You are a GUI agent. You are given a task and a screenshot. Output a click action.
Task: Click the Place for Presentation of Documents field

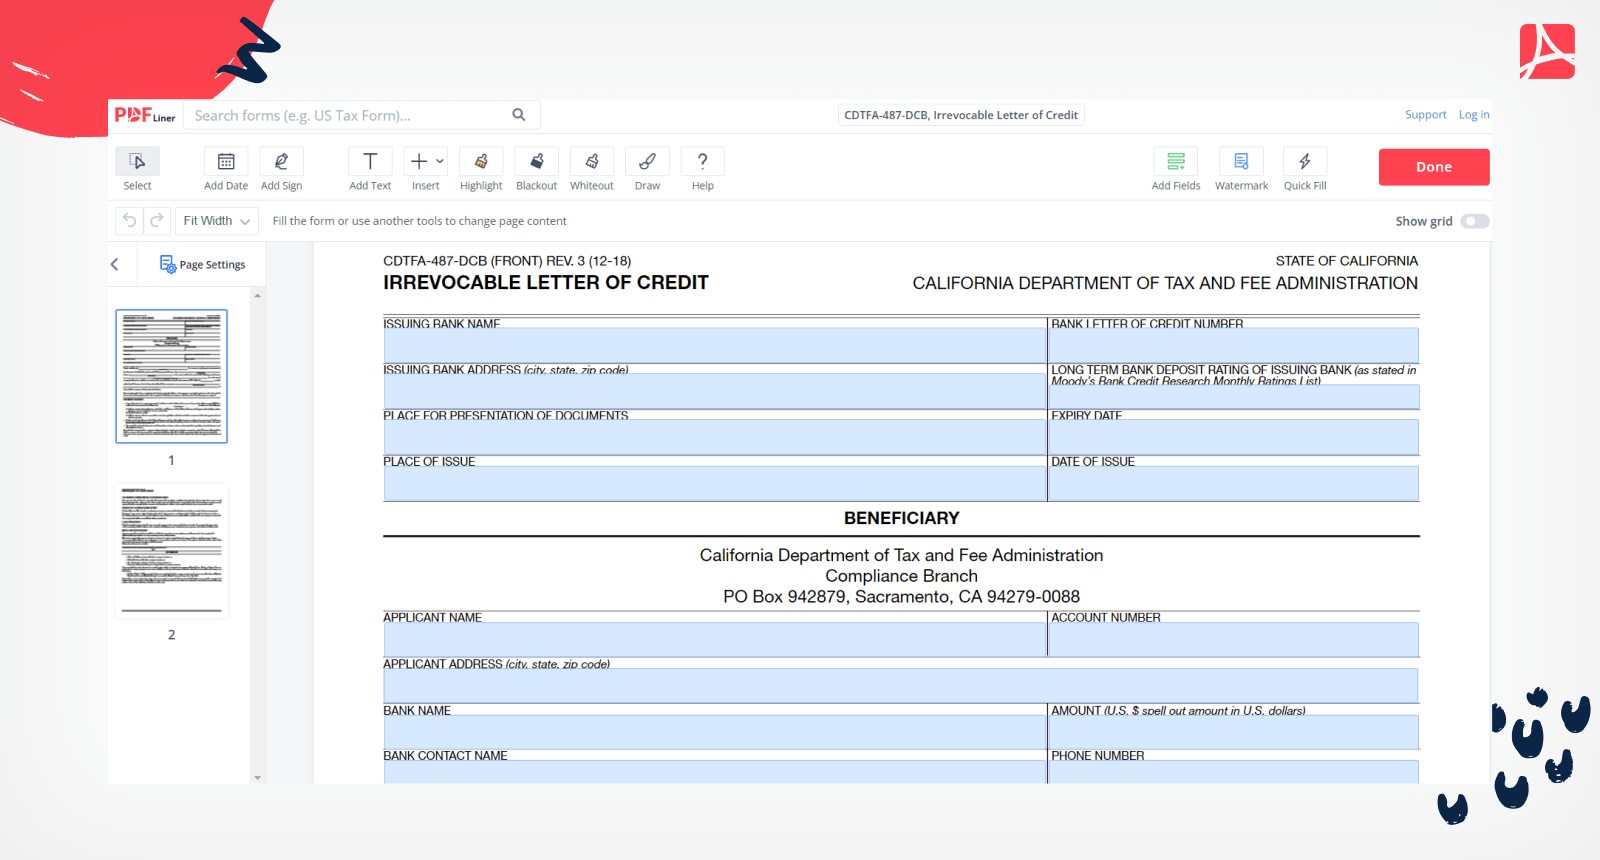pyautogui.click(x=714, y=437)
